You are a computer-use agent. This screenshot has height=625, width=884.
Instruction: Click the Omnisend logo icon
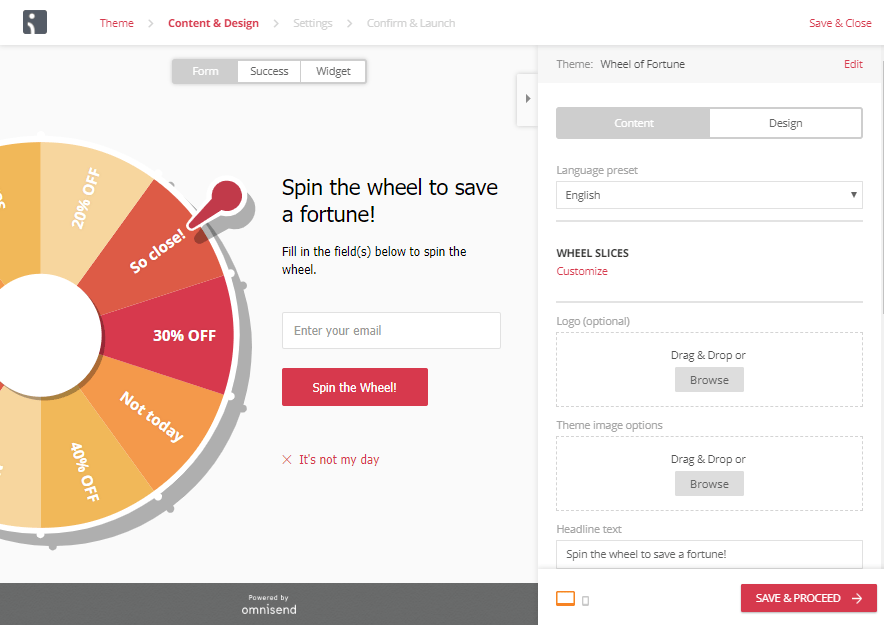(x=35, y=23)
